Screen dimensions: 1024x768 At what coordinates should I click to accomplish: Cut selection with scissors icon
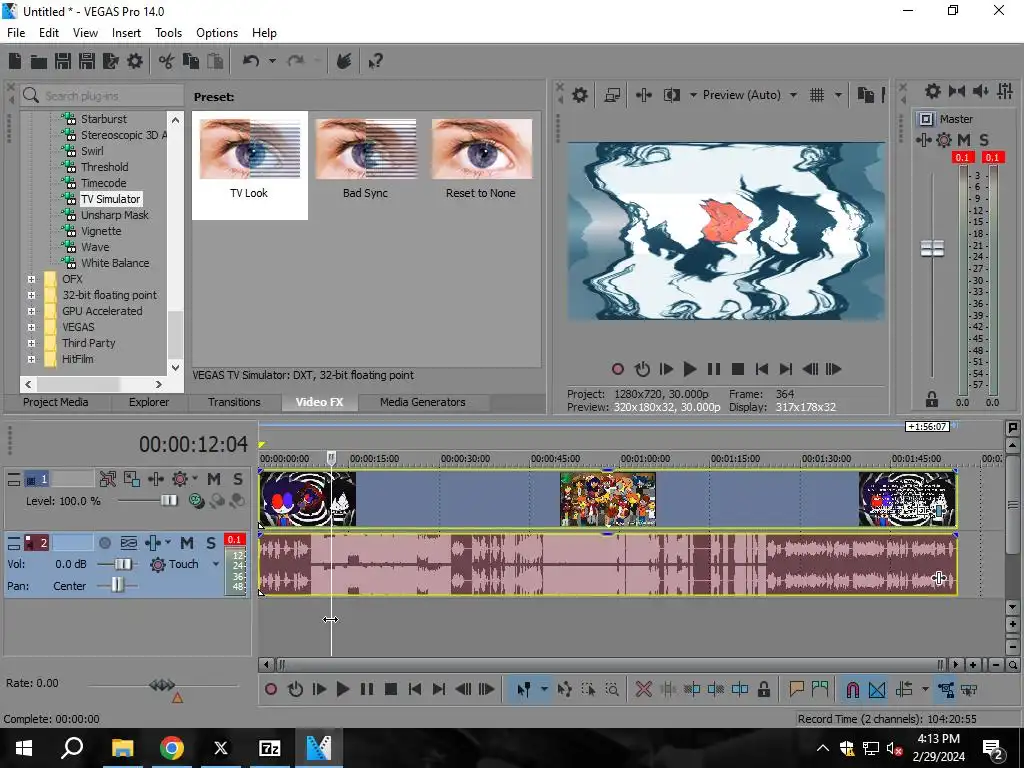(166, 61)
